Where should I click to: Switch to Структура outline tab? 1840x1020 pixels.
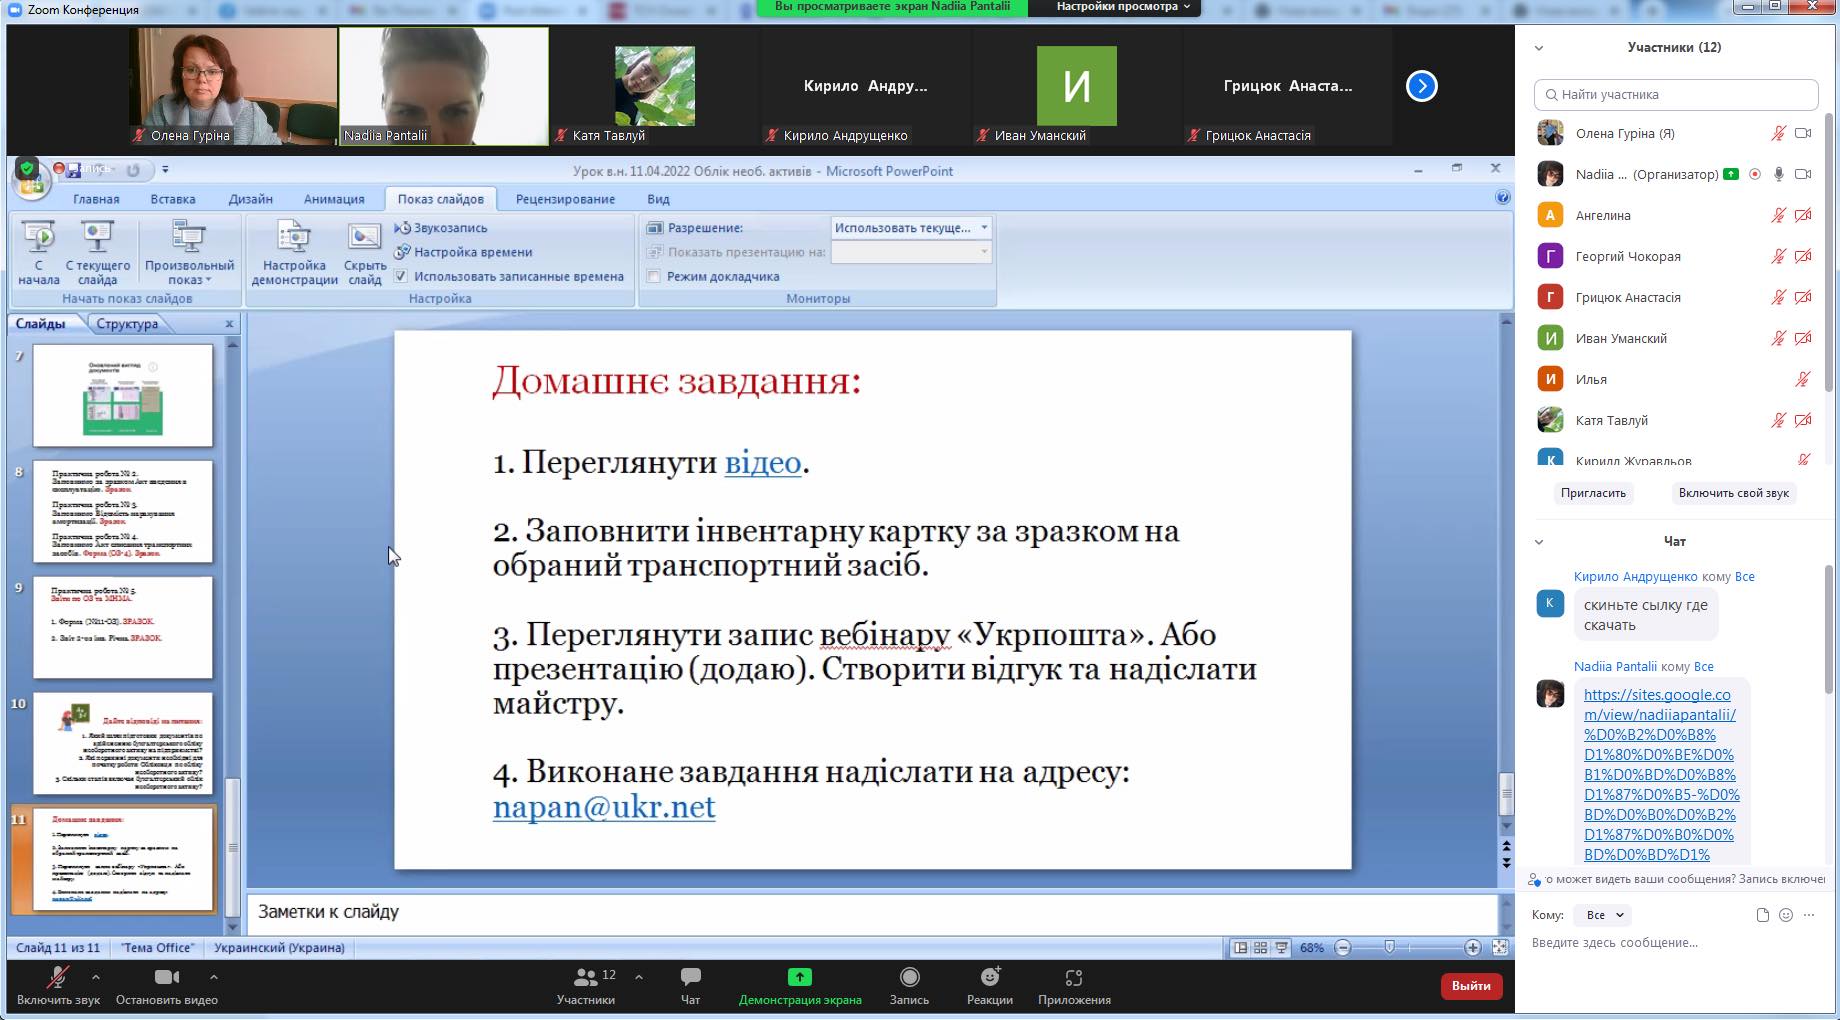pos(127,324)
